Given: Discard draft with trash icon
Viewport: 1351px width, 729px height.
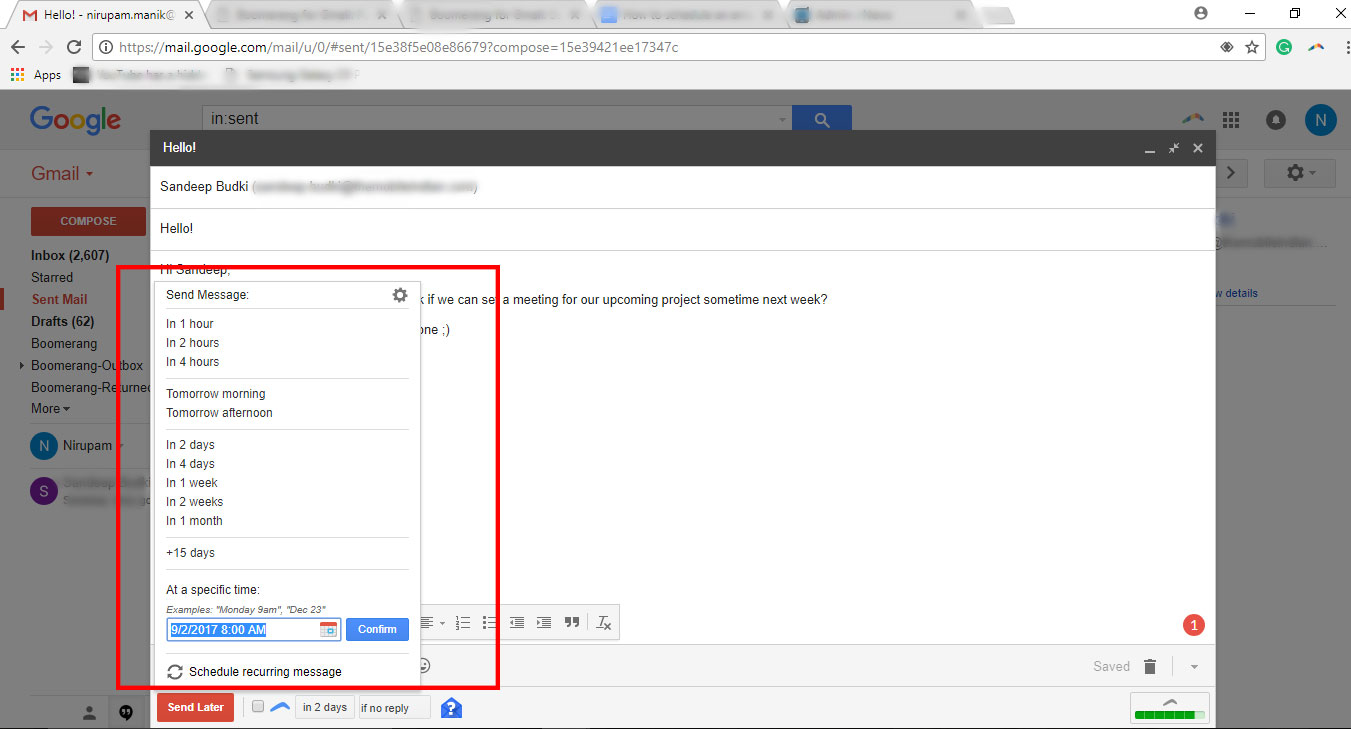Looking at the screenshot, I should coord(1150,667).
